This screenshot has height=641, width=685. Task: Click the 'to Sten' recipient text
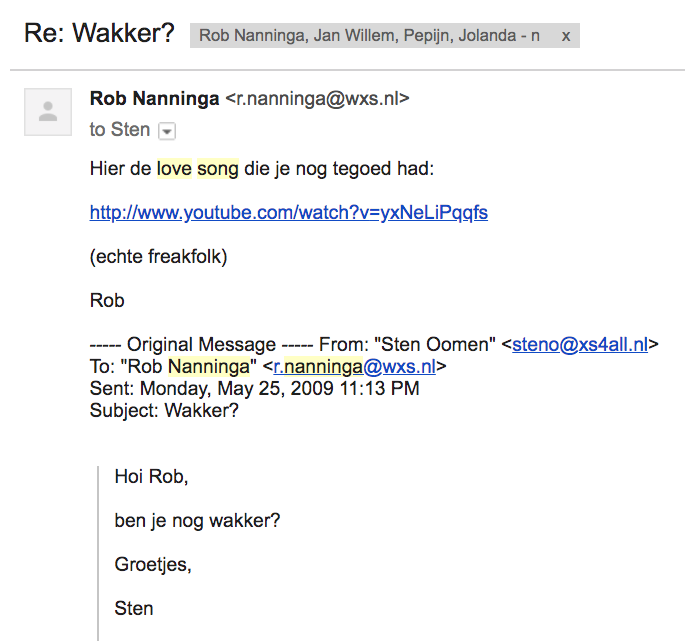point(119,130)
